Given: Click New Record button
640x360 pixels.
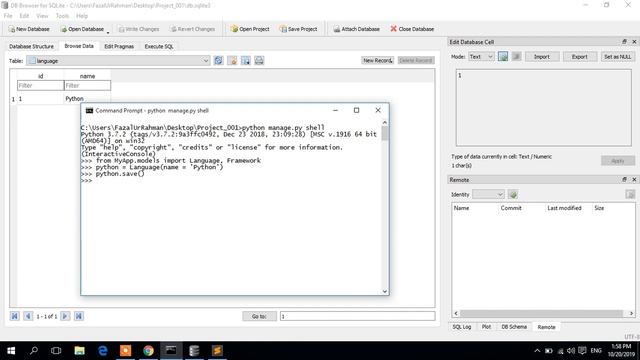Looking at the screenshot, I should pos(378,60).
